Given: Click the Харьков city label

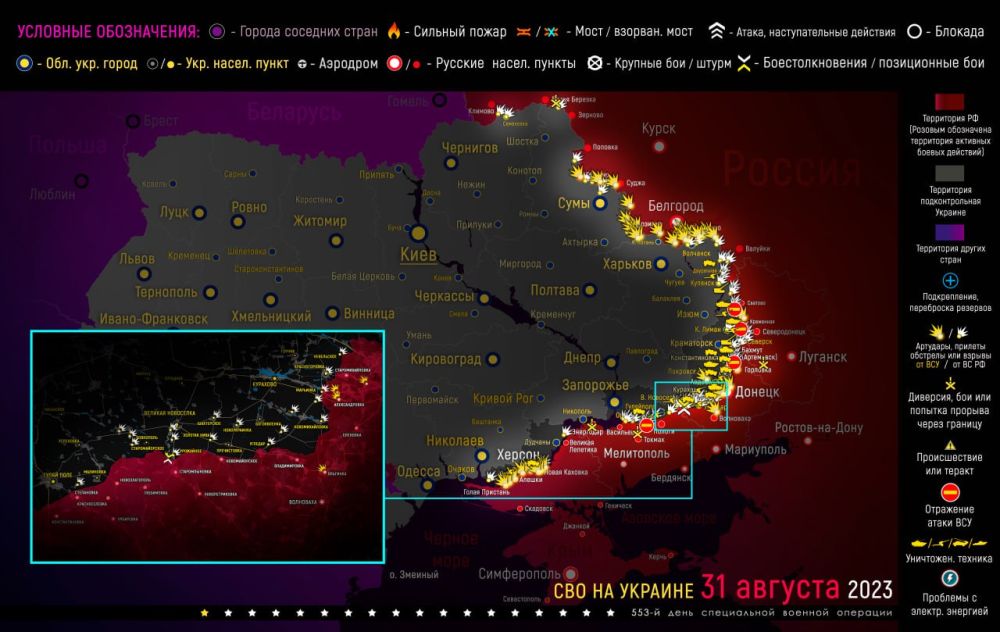Looking at the screenshot, I should [628, 264].
